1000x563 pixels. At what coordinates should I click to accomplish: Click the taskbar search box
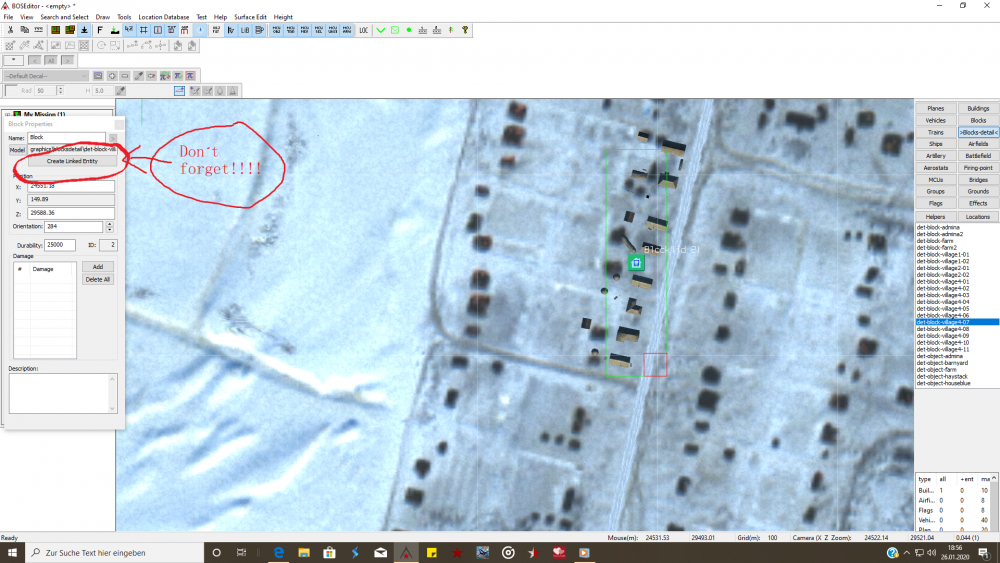[x=114, y=553]
